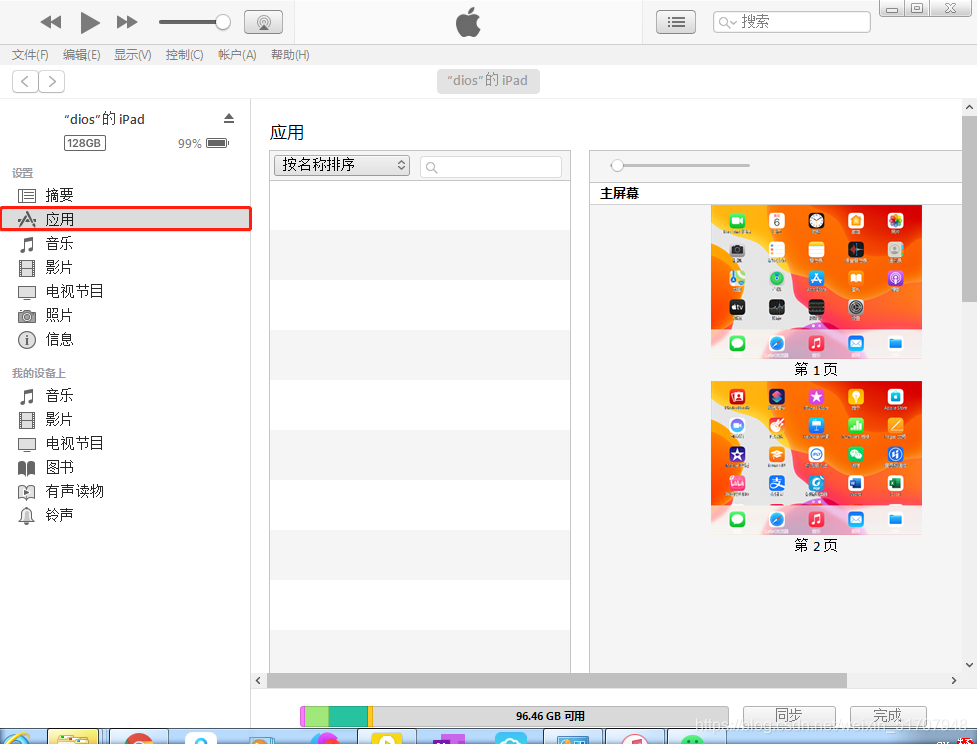
Task: Go back with the left chevron
Action: point(25,81)
